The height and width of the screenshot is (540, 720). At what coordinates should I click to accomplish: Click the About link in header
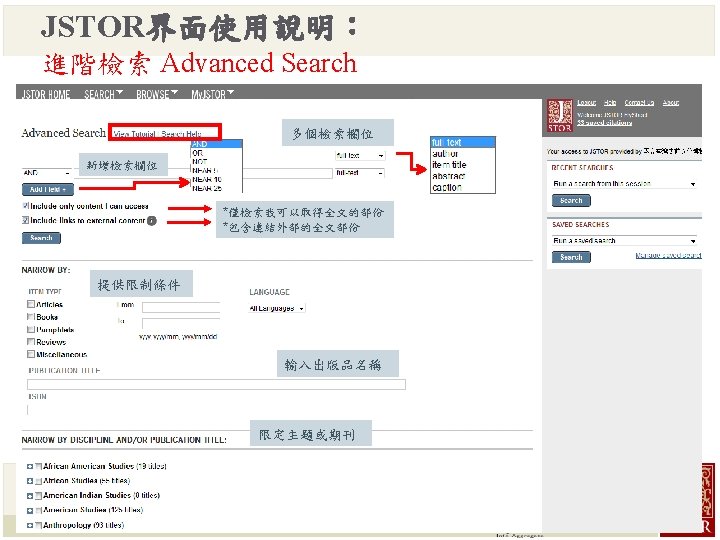click(670, 102)
